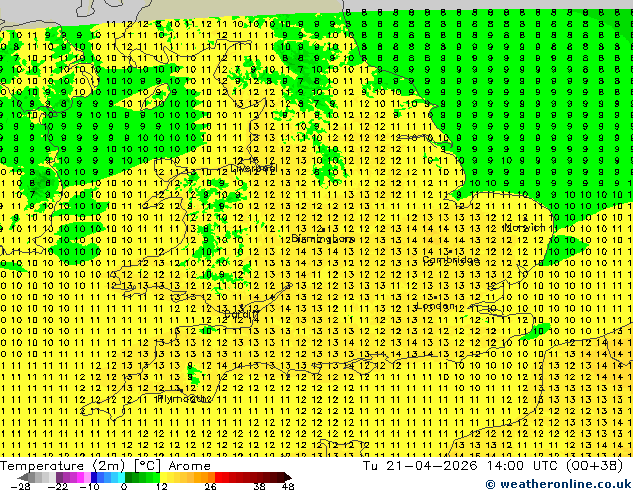Viewport: 634px width, 490px height.
Task: Click the Liverpool city label
Action: click(254, 167)
